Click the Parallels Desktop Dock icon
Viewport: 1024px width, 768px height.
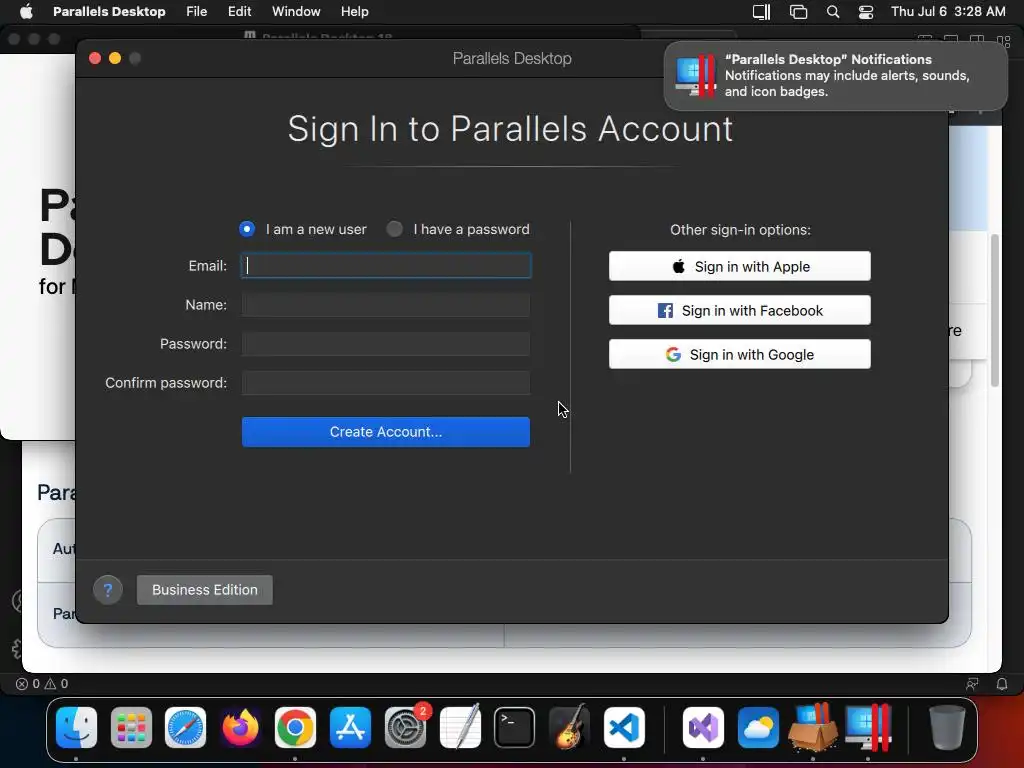(869, 728)
